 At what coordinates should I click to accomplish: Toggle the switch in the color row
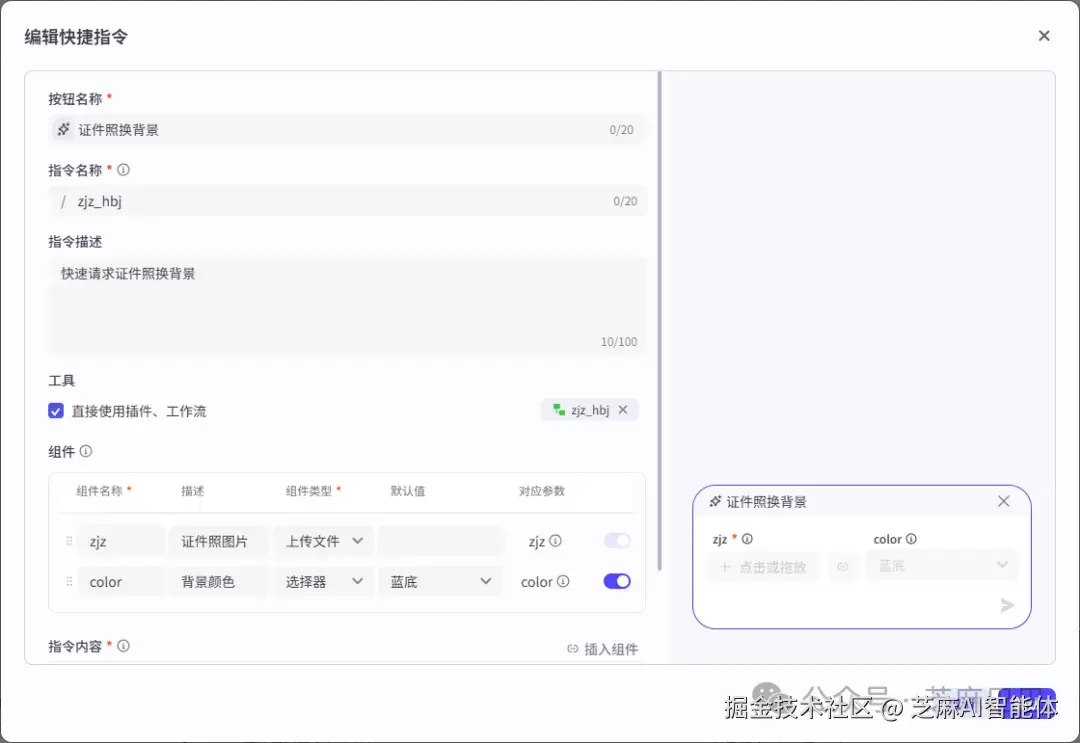click(616, 581)
